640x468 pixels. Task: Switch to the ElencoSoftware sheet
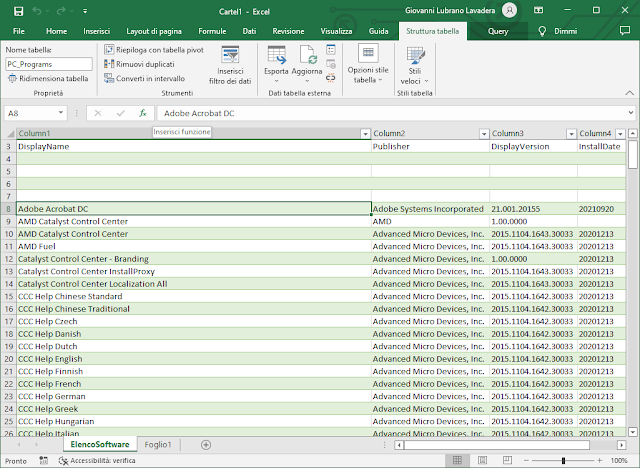click(100, 444)
